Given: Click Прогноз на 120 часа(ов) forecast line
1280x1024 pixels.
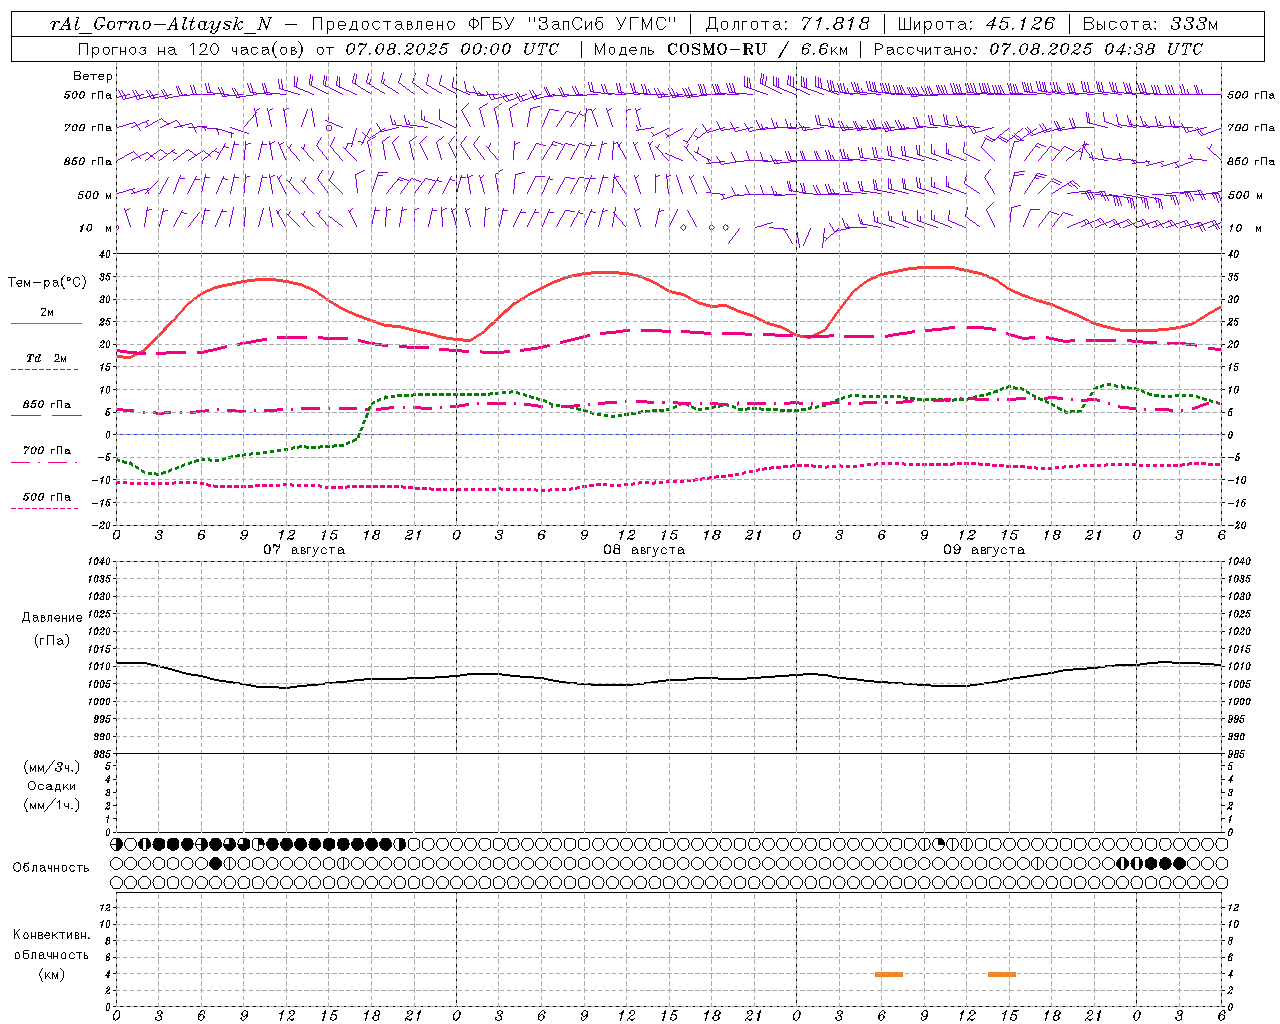Looking at the screenshot, I should click(x=318, y=49).
